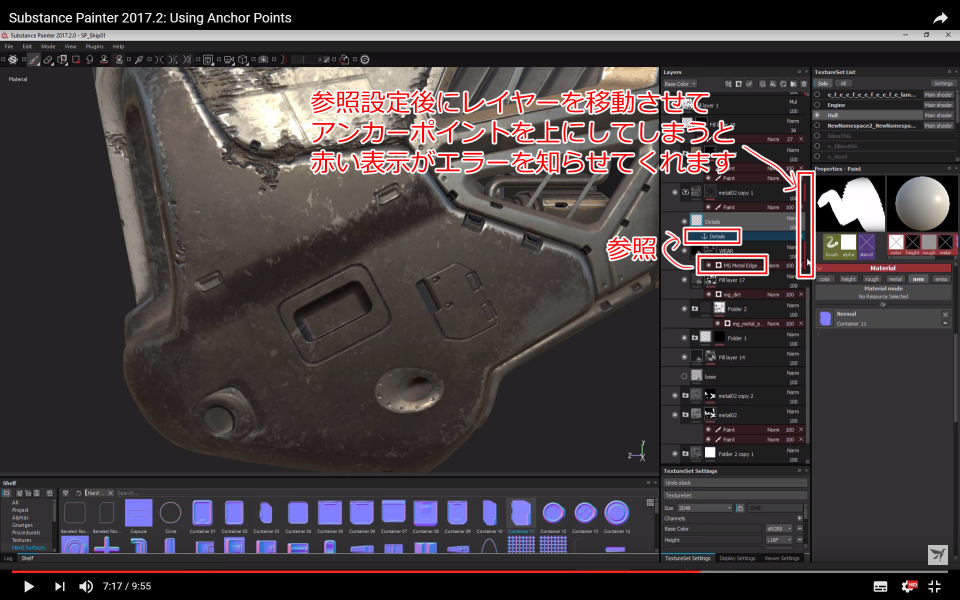Viewport: 960px width, 600px height.
Task: Click Solo button in TextureSet List
Action: point(823,83)
